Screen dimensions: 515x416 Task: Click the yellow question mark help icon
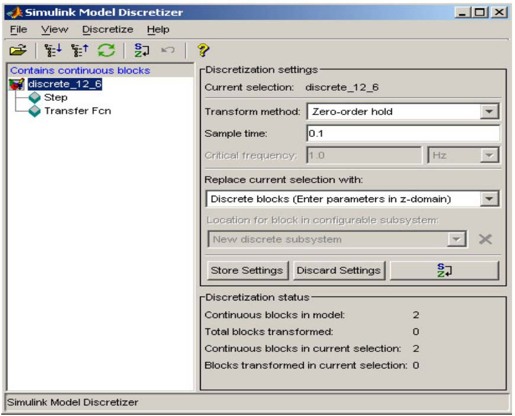pos(203,50)
